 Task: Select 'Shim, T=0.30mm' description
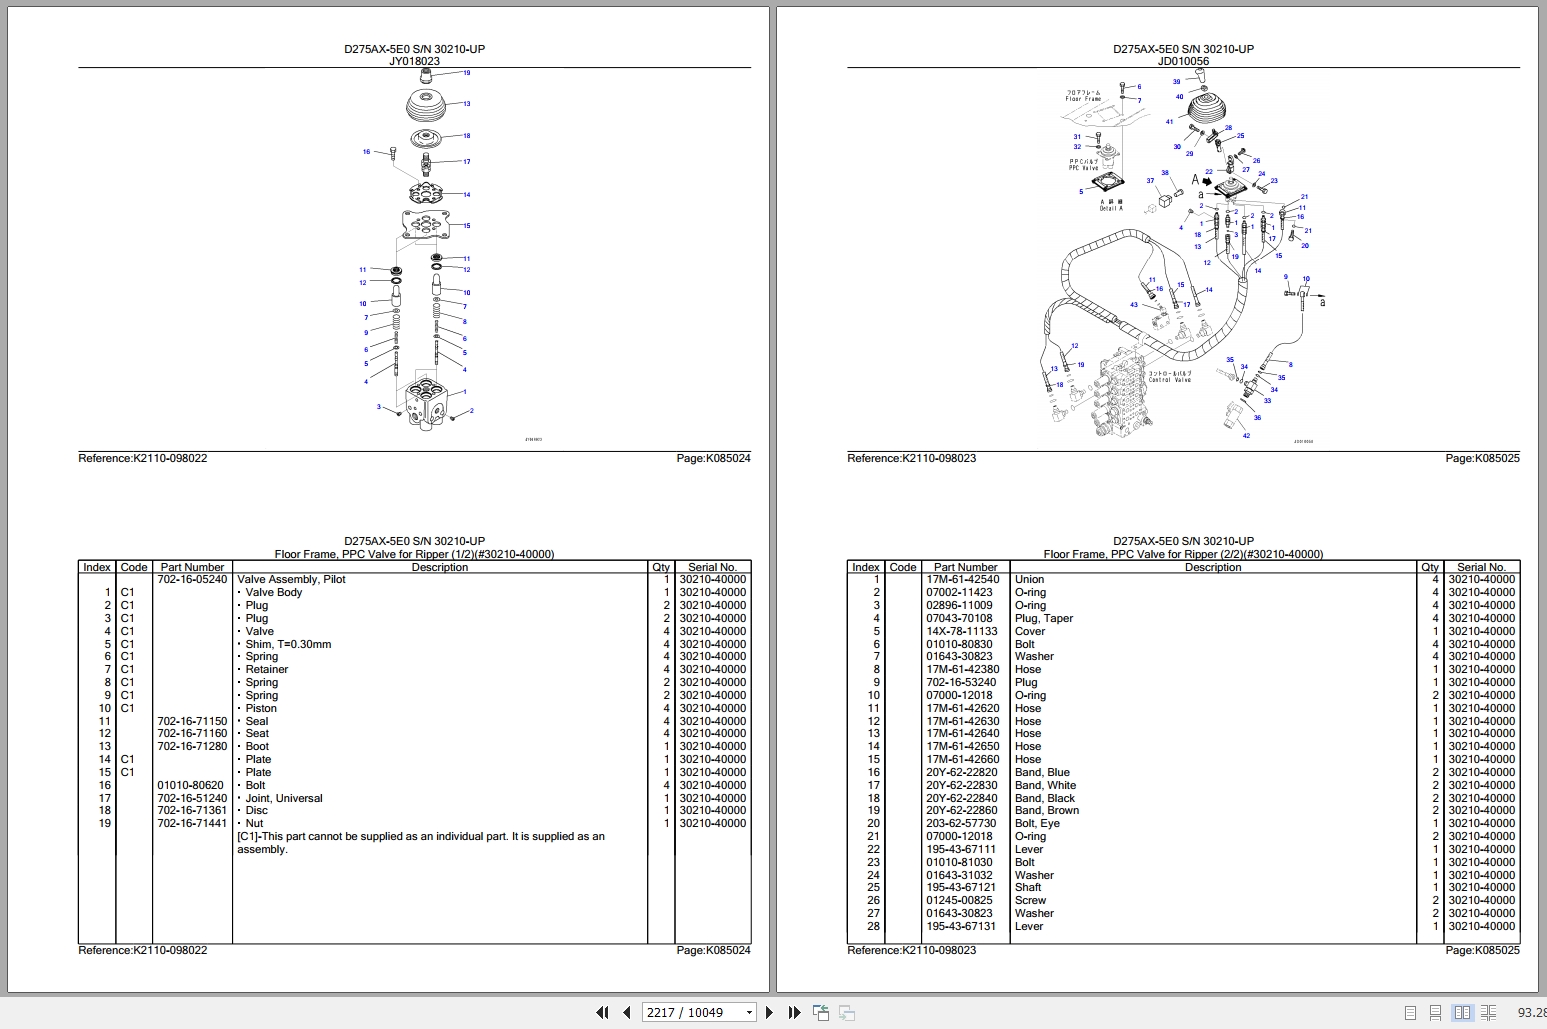click(288, 644)
